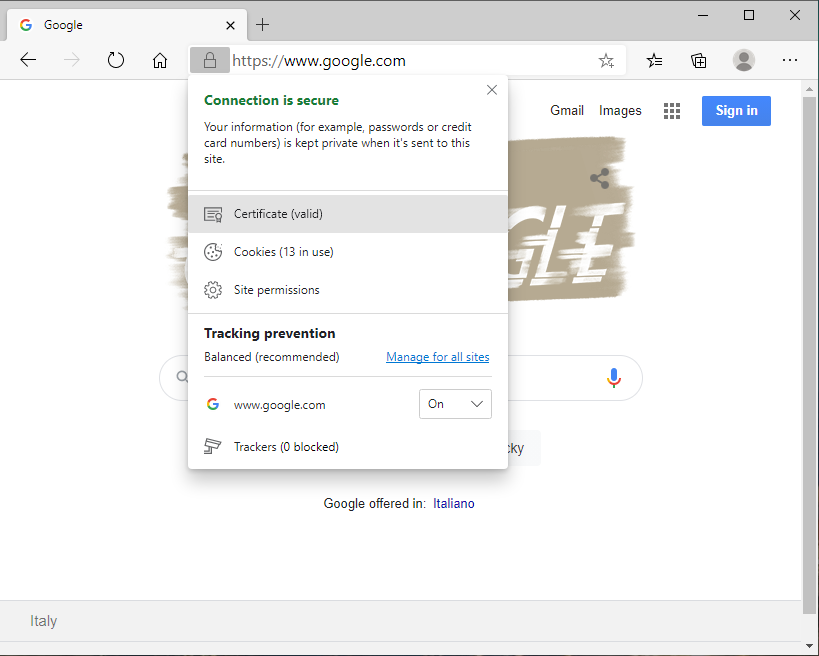Close the Google tab
Viewport: 819px width, 656px height.
(x=230, y=25)
